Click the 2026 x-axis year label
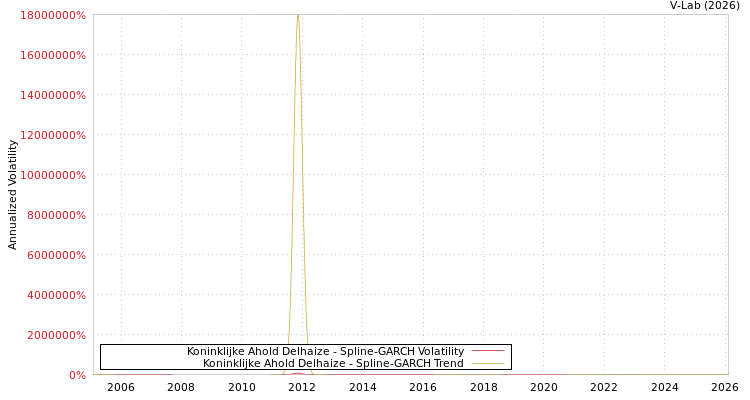 point(725,387)
